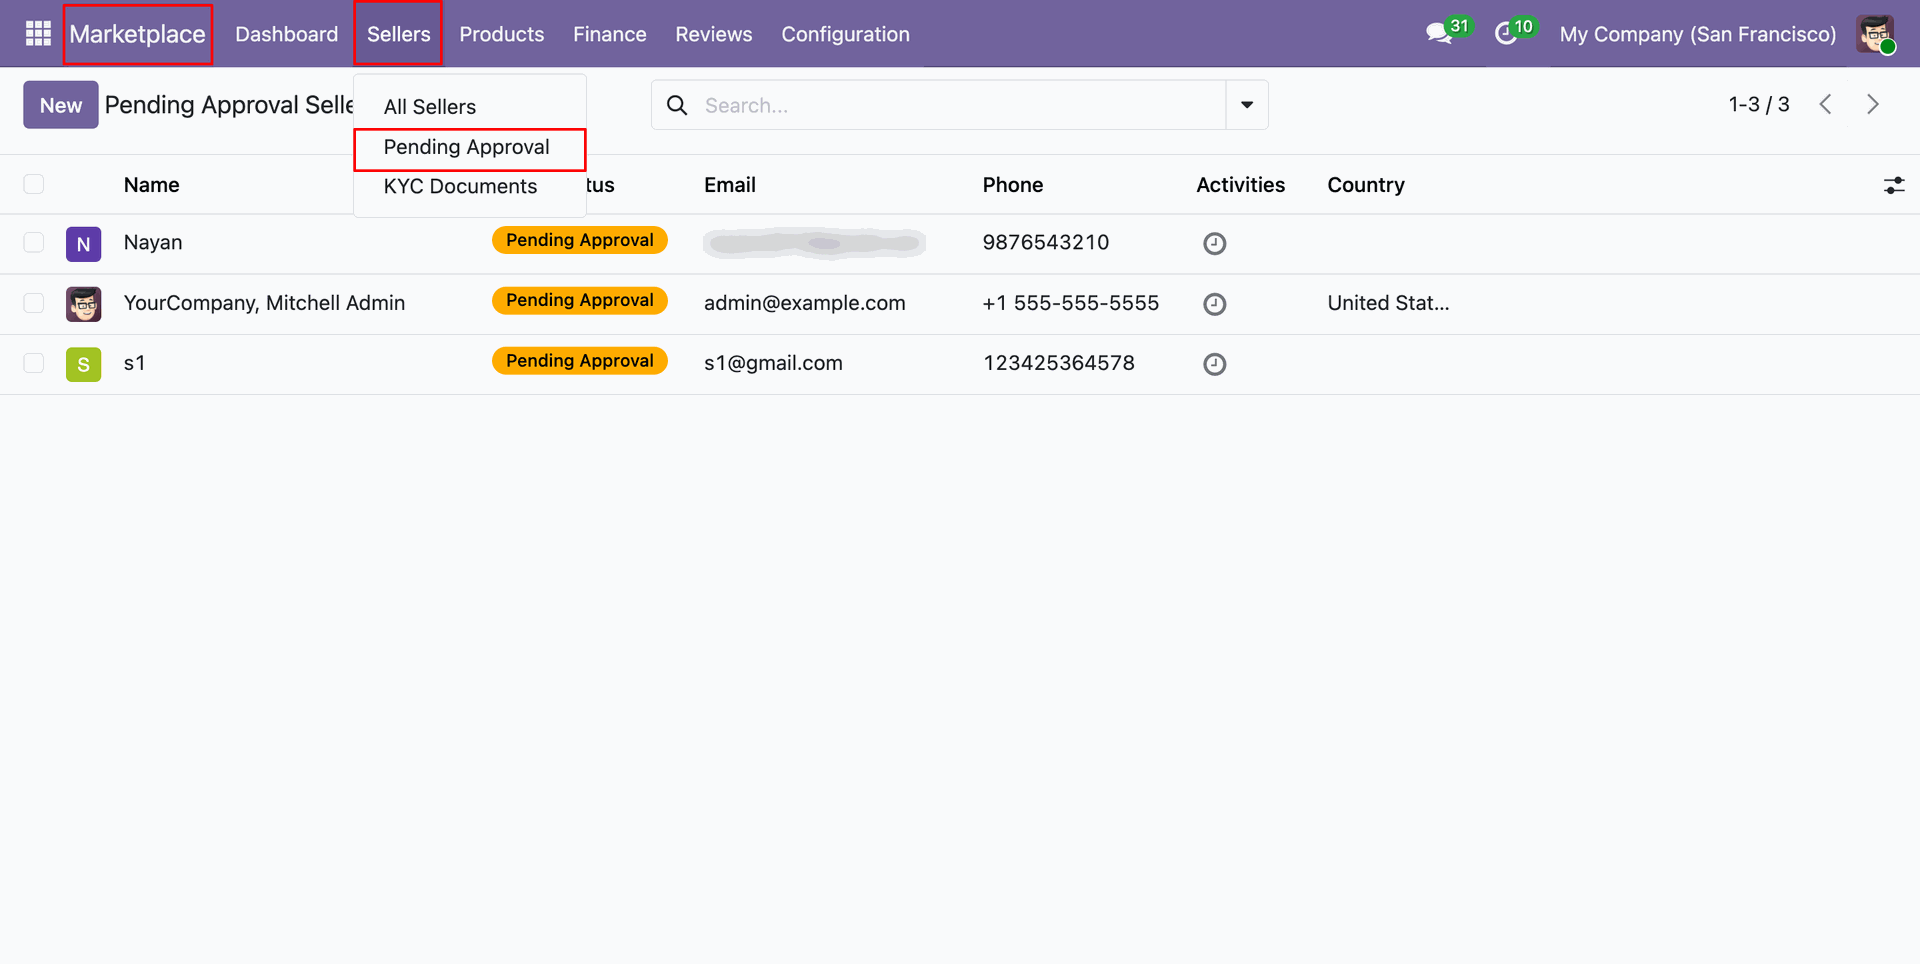Image resolution: width=1920 pixels, height=964 pixels.
Task: Expand the search filter options dropdown arrow
Action: click(x=1247, y=105)
